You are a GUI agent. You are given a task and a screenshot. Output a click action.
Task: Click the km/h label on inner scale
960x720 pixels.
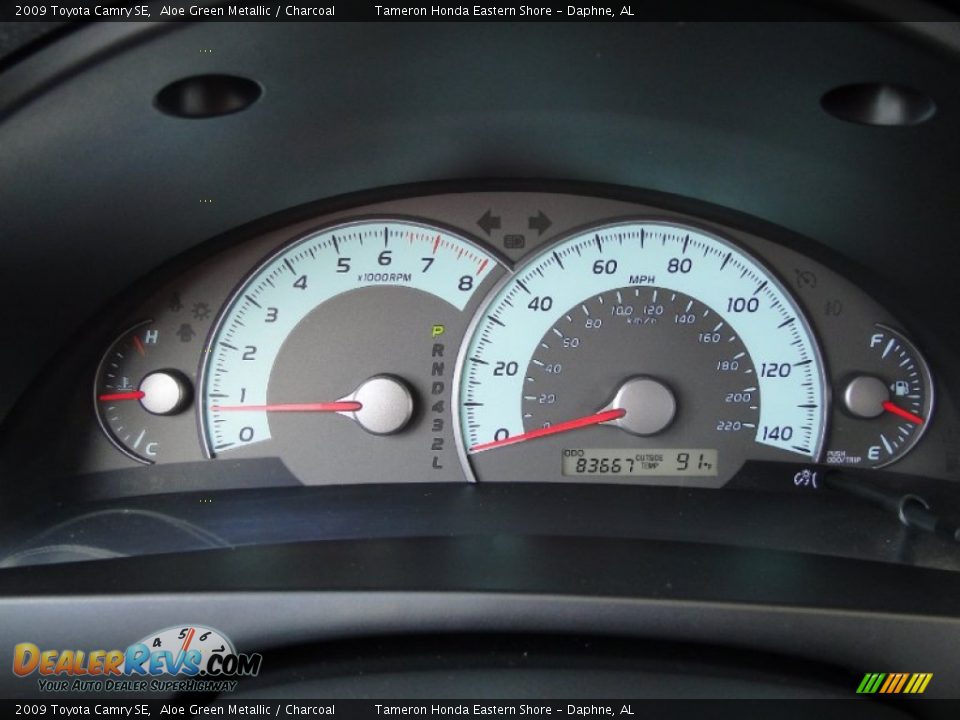(641, 320)
